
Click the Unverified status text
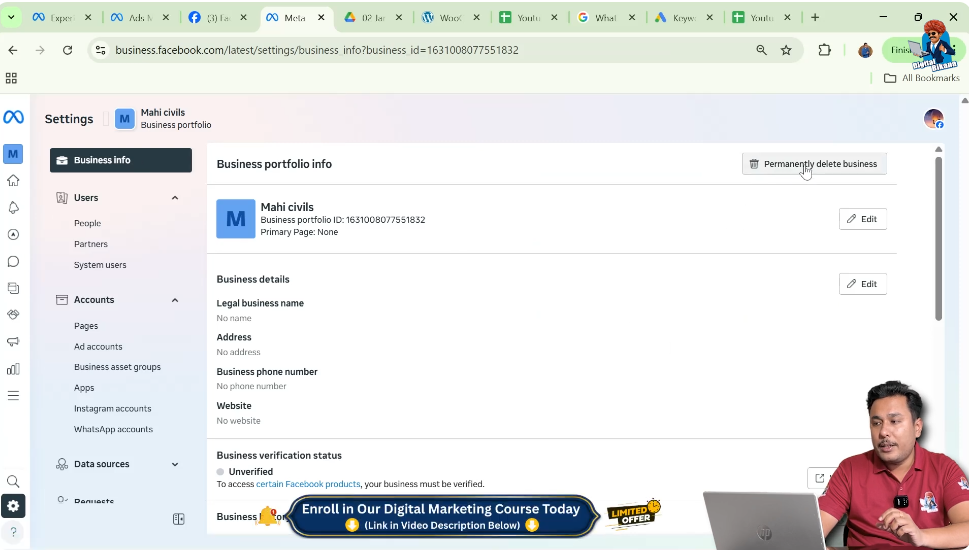[x=250, y=472]
